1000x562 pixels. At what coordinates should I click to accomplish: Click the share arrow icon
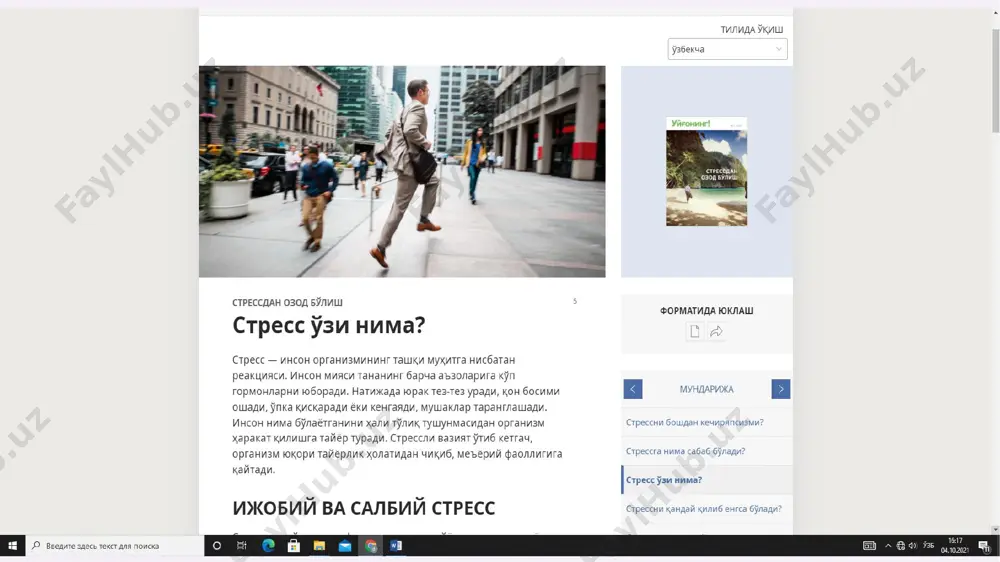(716, 331)
